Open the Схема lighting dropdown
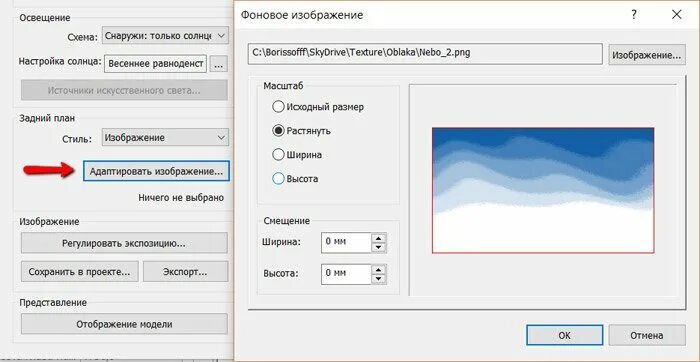This screenshot has height=362, width=700. coord(165,36)
